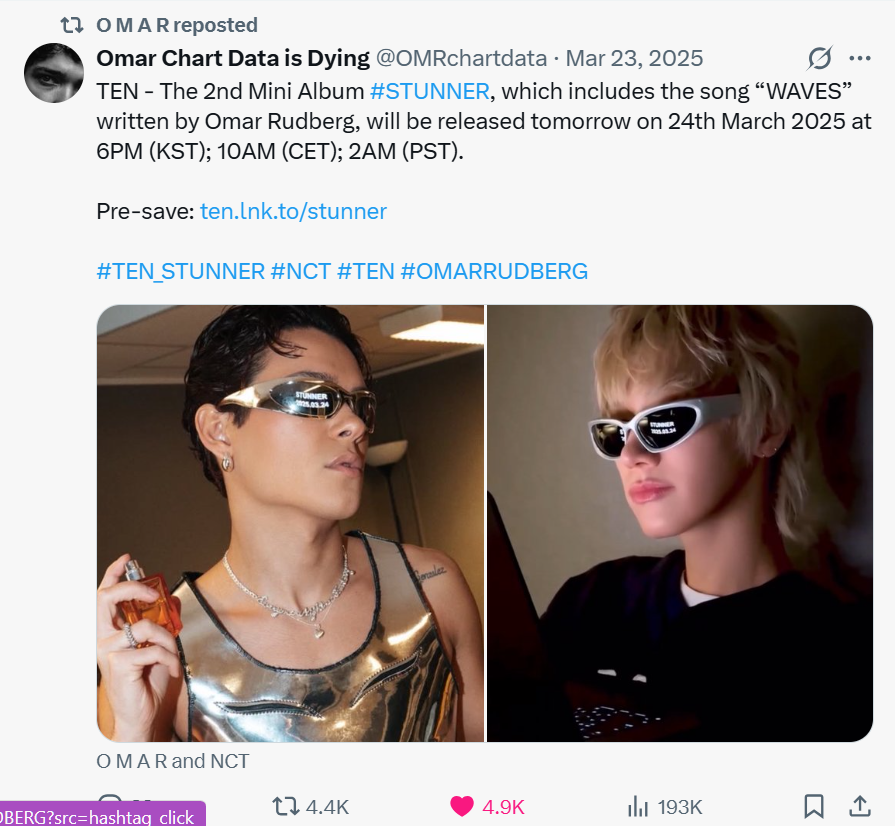The width and height of the screenshot is (895, 826).
Task: Click the share post icon
Action: point(859,806)
